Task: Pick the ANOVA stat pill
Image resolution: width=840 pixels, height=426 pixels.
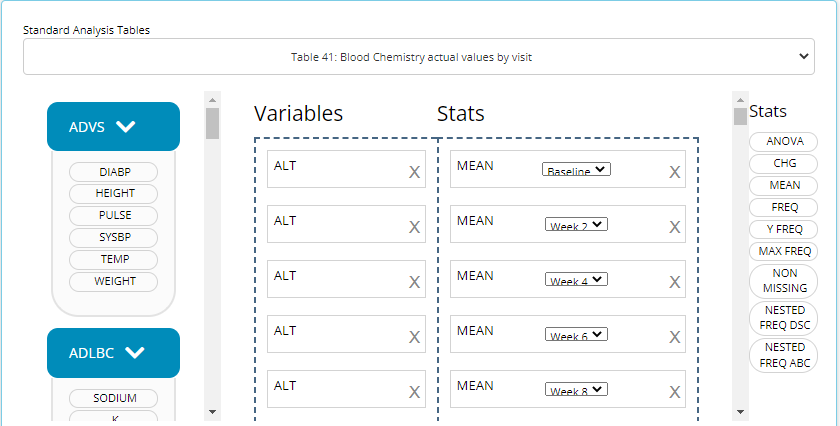Action: click(783, 141)
